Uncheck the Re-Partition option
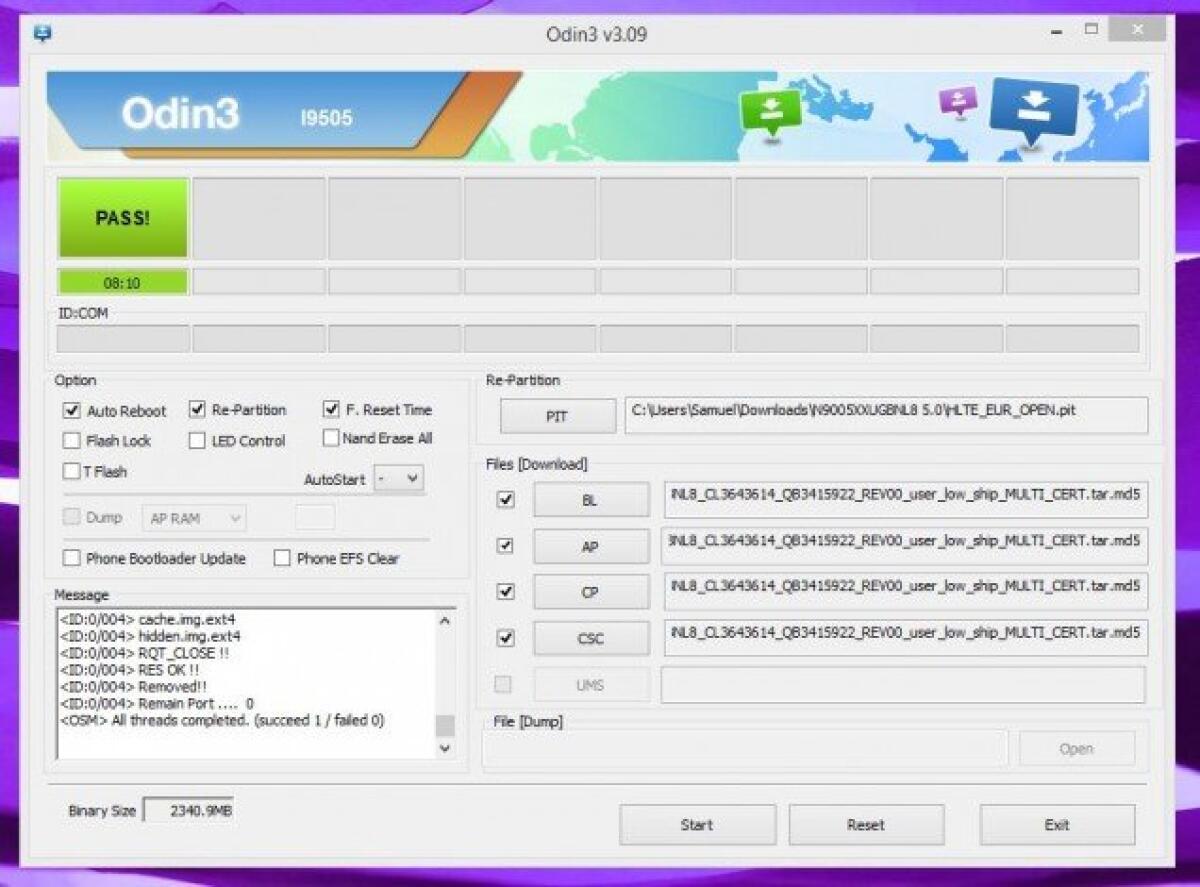Viewport: 1200px width, 887px height. click(197, 410)
